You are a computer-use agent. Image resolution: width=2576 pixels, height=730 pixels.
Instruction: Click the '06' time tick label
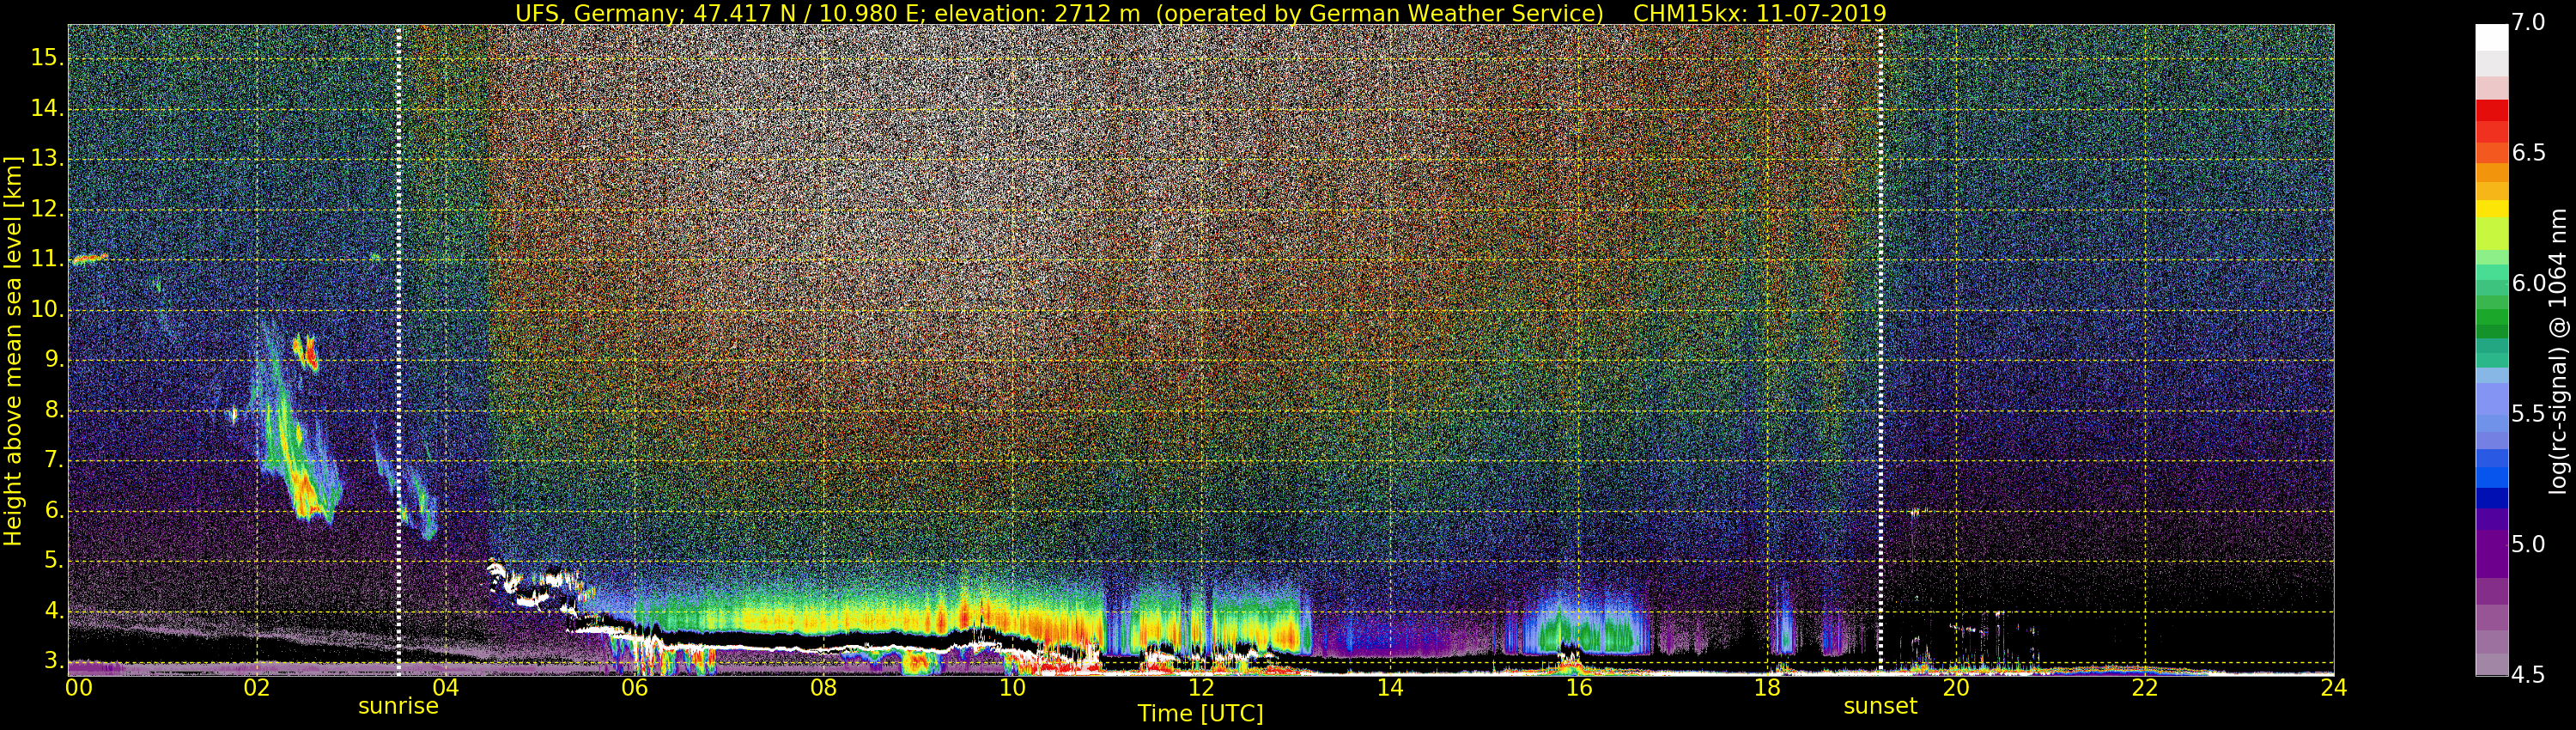pos(634,688)
